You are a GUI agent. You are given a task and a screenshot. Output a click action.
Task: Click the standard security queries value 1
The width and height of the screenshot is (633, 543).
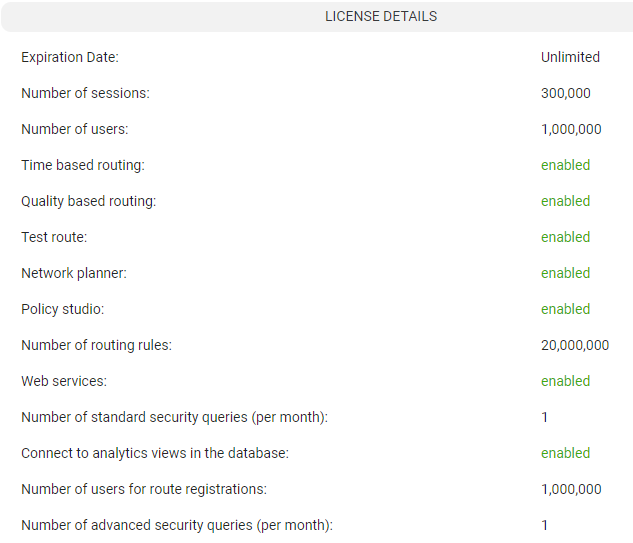click(545, 417)
